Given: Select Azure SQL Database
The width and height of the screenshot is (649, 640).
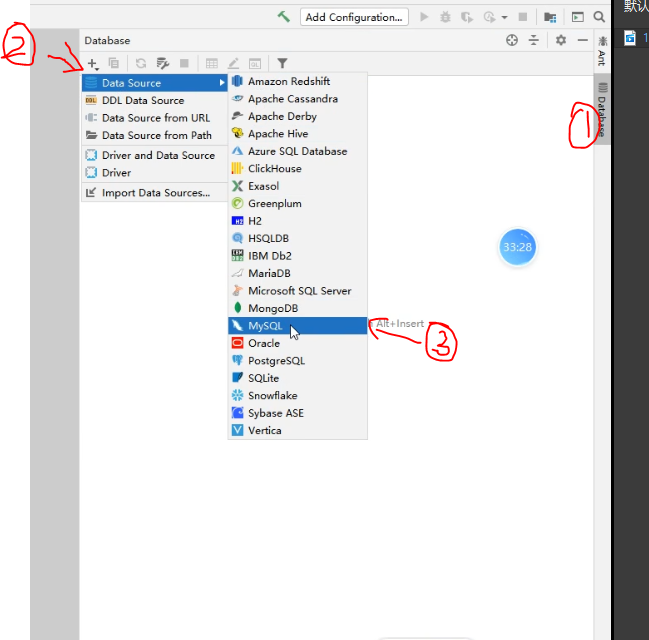Looking at the screenshot, I should click(298, 151).
